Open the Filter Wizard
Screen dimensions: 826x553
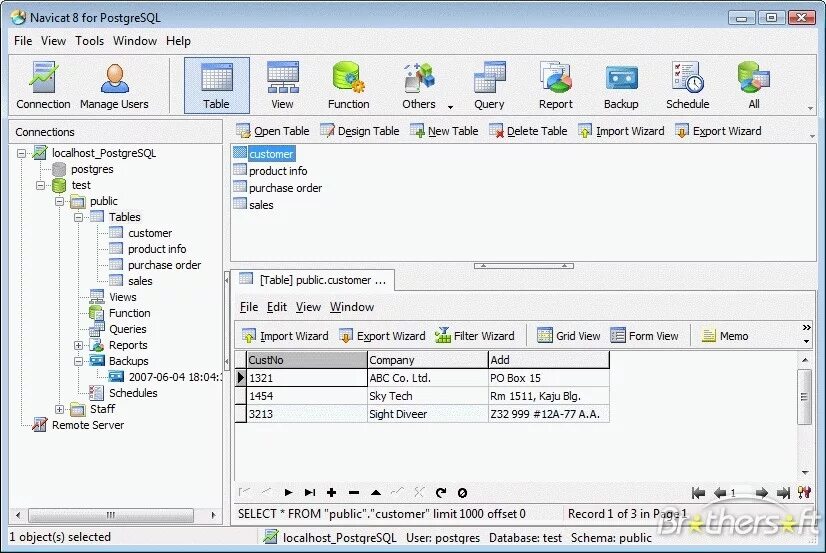pos(475,335)
